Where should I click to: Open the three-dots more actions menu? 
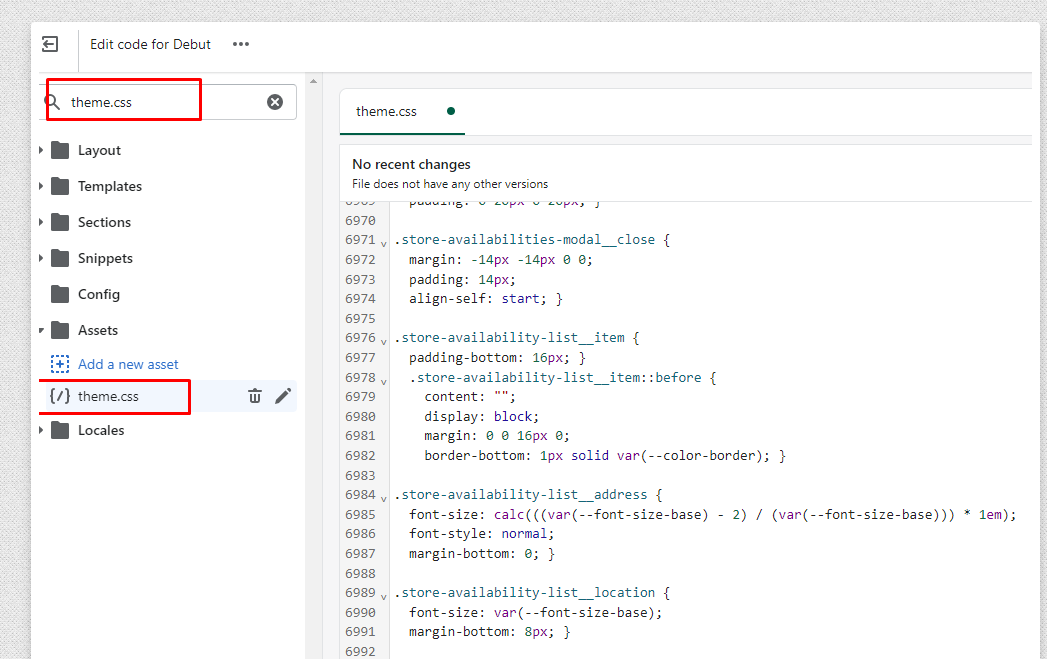240,44
